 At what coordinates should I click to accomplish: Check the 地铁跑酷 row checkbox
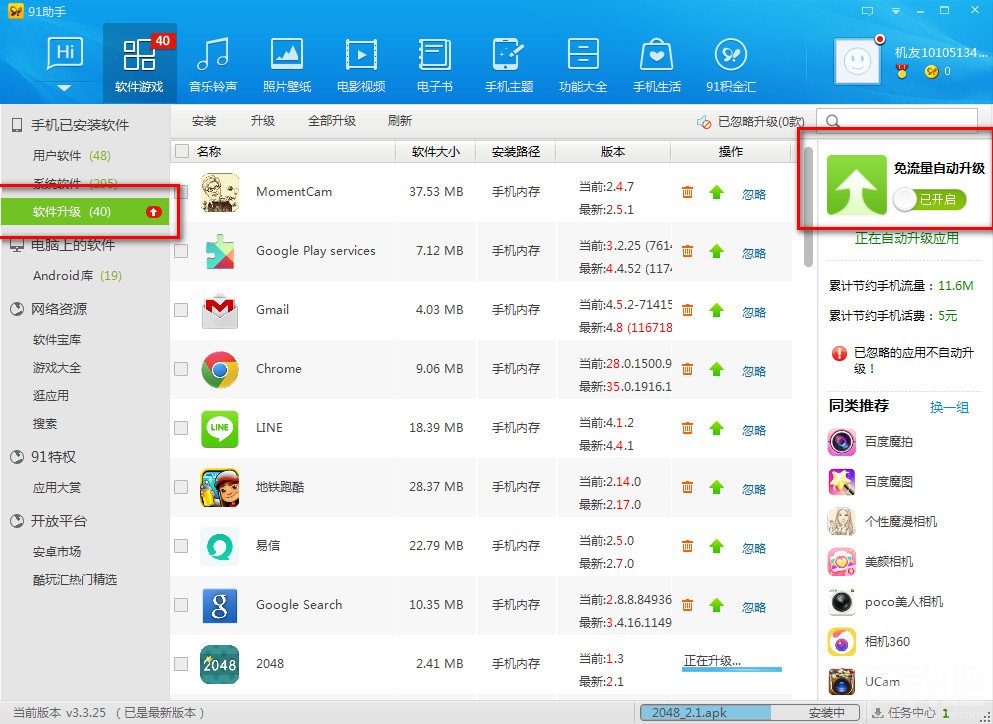pos(181,486)
